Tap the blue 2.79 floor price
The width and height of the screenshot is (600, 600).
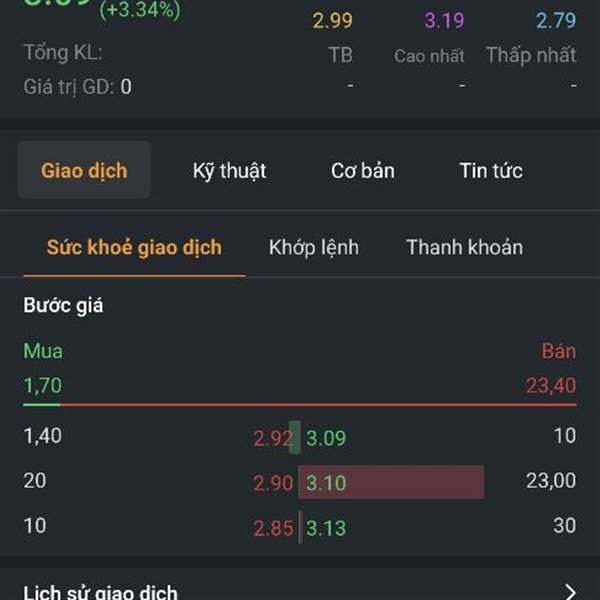[x=556, y=21]
